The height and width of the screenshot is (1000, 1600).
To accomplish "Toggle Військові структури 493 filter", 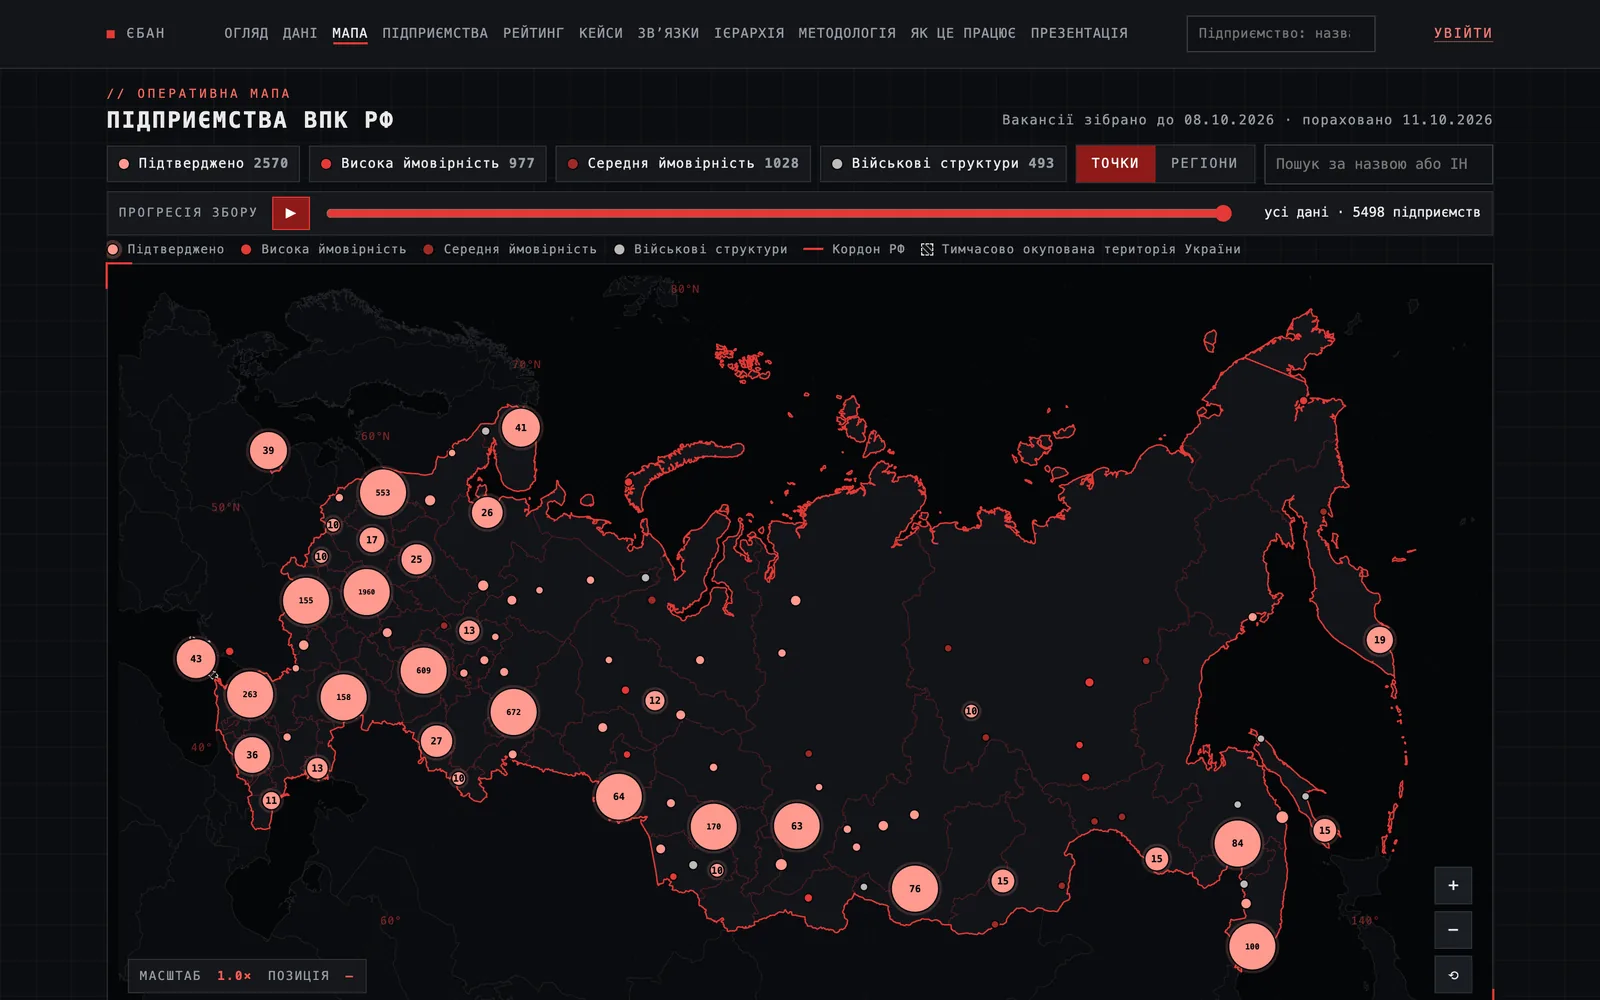I will [x=943, y=164].
